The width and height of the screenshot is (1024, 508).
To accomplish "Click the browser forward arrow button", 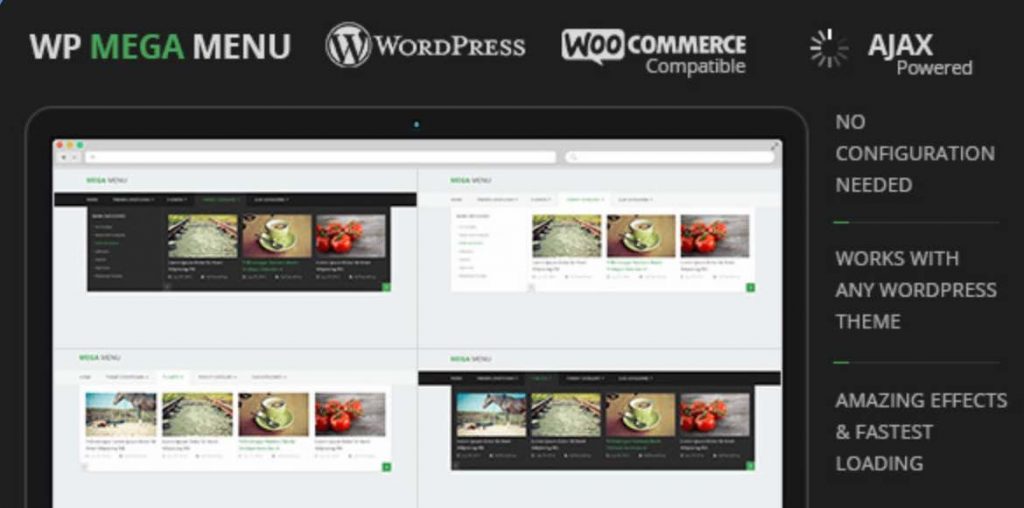I will (x=74, y=157).
